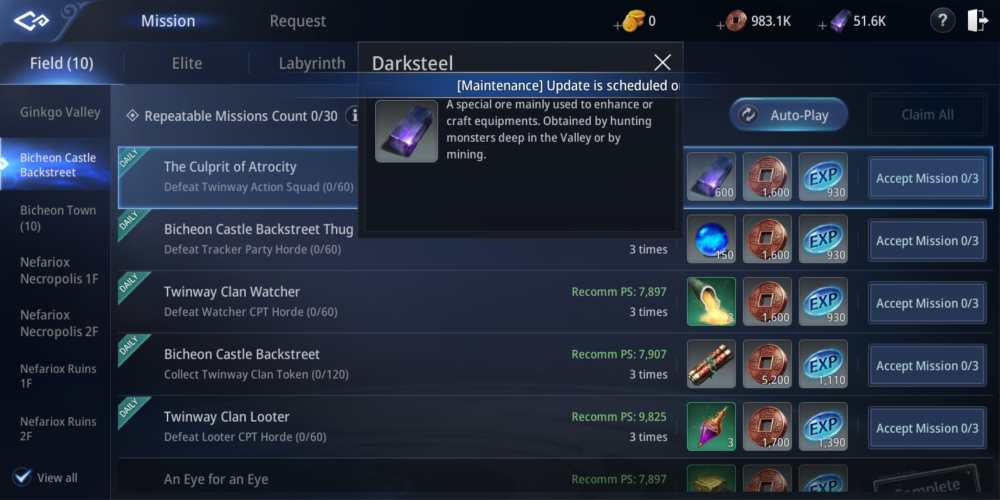The width and height of the screenshot is (1000, 500).
Task: Tap the Darksteel 600 reward icon
Action: [711, 177]
